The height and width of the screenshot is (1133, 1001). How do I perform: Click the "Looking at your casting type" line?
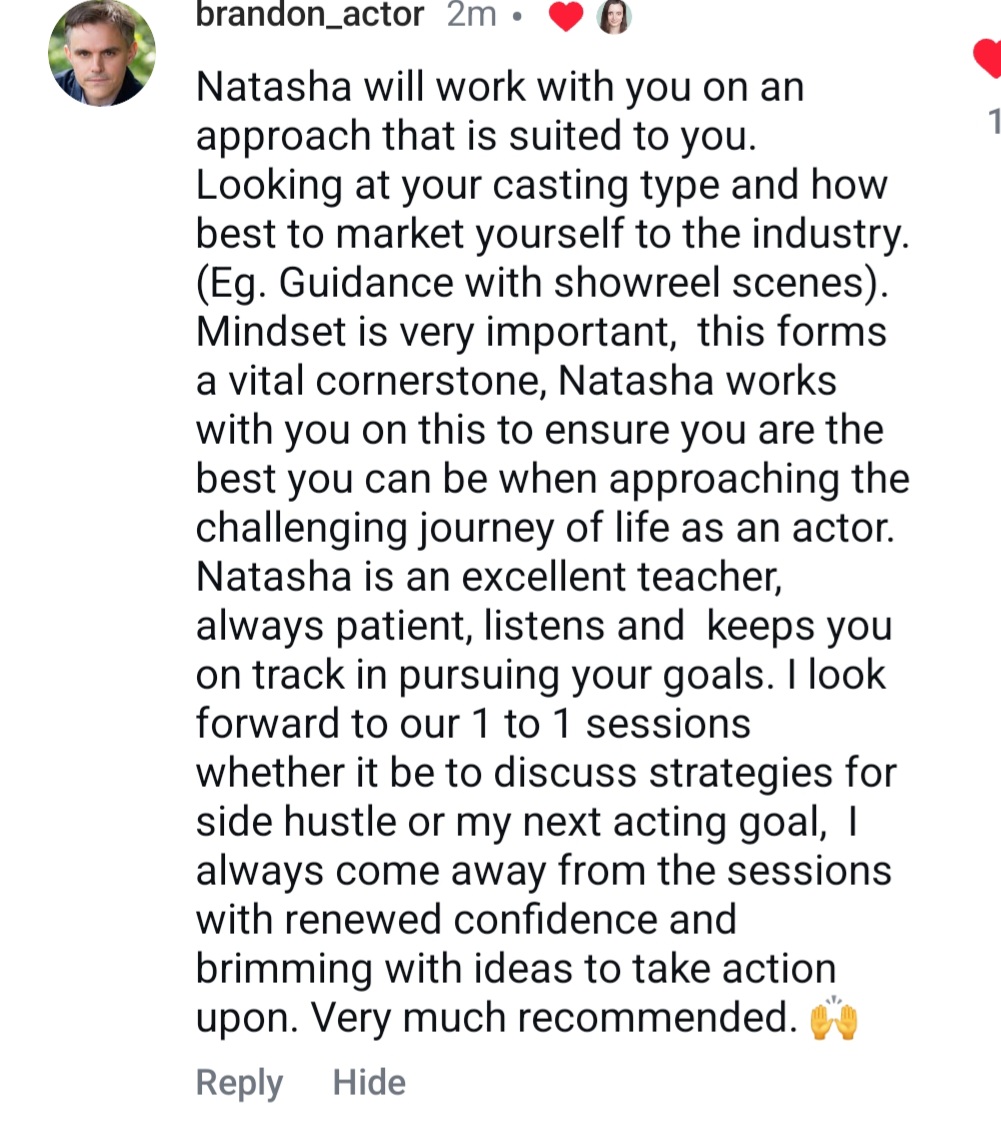542,186
